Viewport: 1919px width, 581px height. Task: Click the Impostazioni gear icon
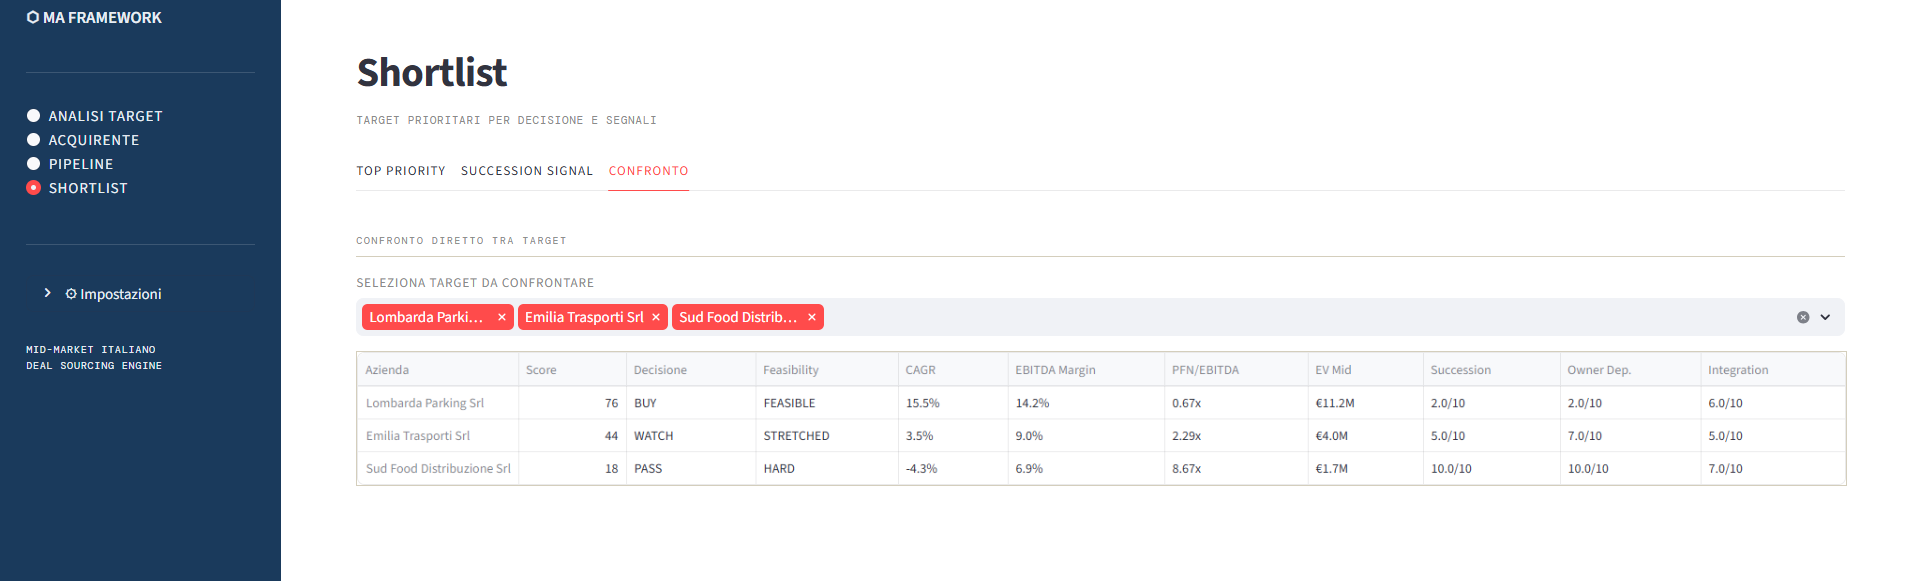pos(71,294)
